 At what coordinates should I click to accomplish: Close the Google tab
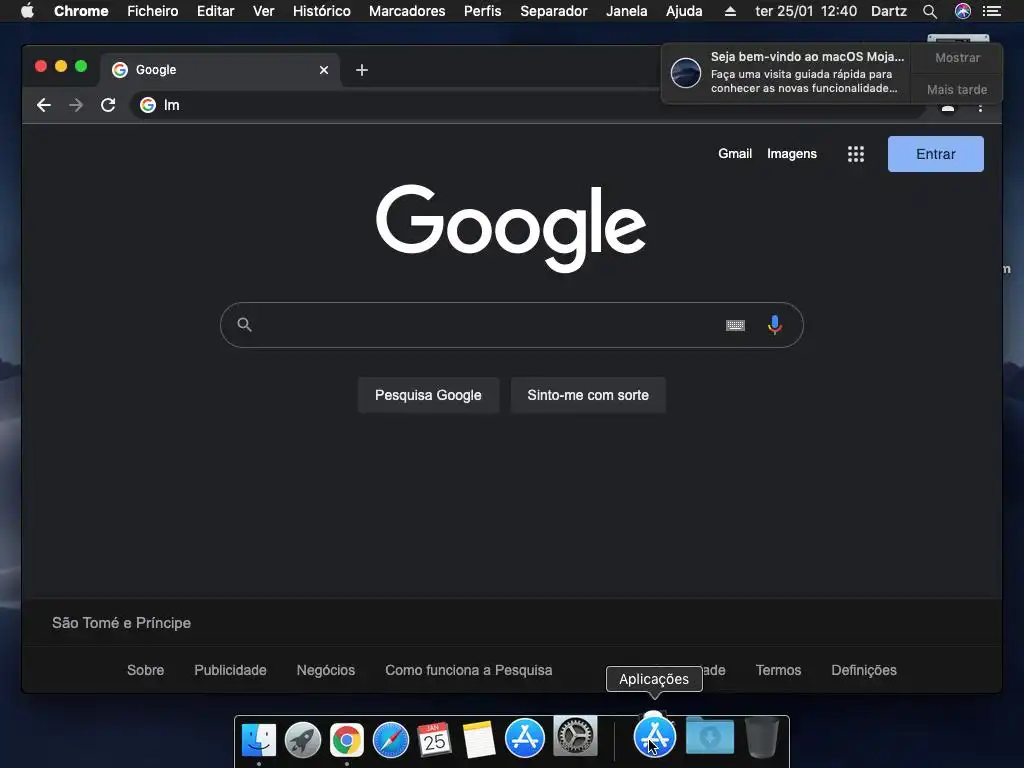click(x=324, y=70)
